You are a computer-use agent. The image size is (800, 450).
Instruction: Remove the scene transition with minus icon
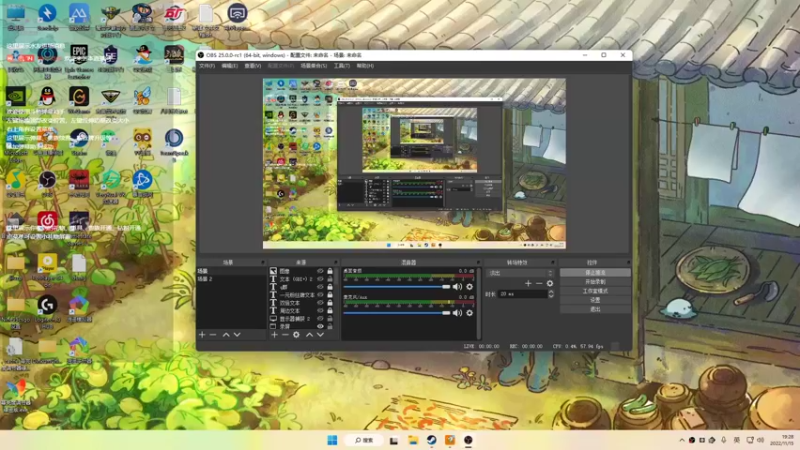point(539,283)
